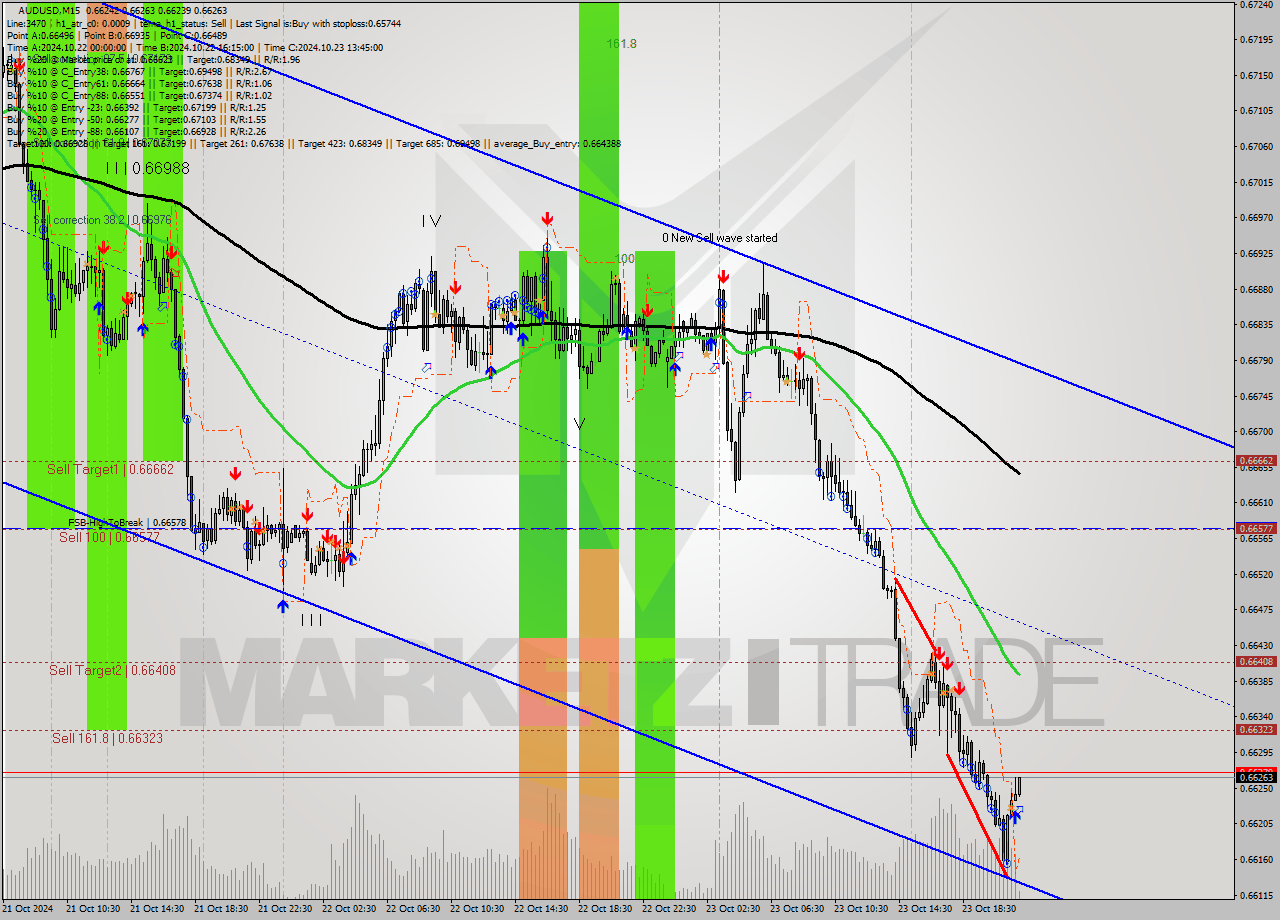Click the 'Sell correction 38.2 | 0.66976' label

coord(102,219)
